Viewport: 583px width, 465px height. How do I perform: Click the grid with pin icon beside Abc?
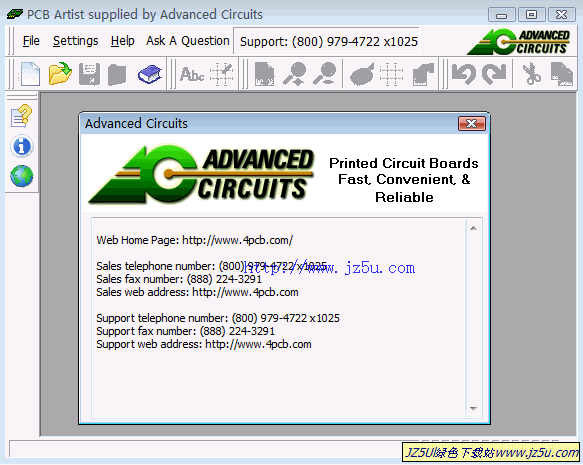(222, 74)
